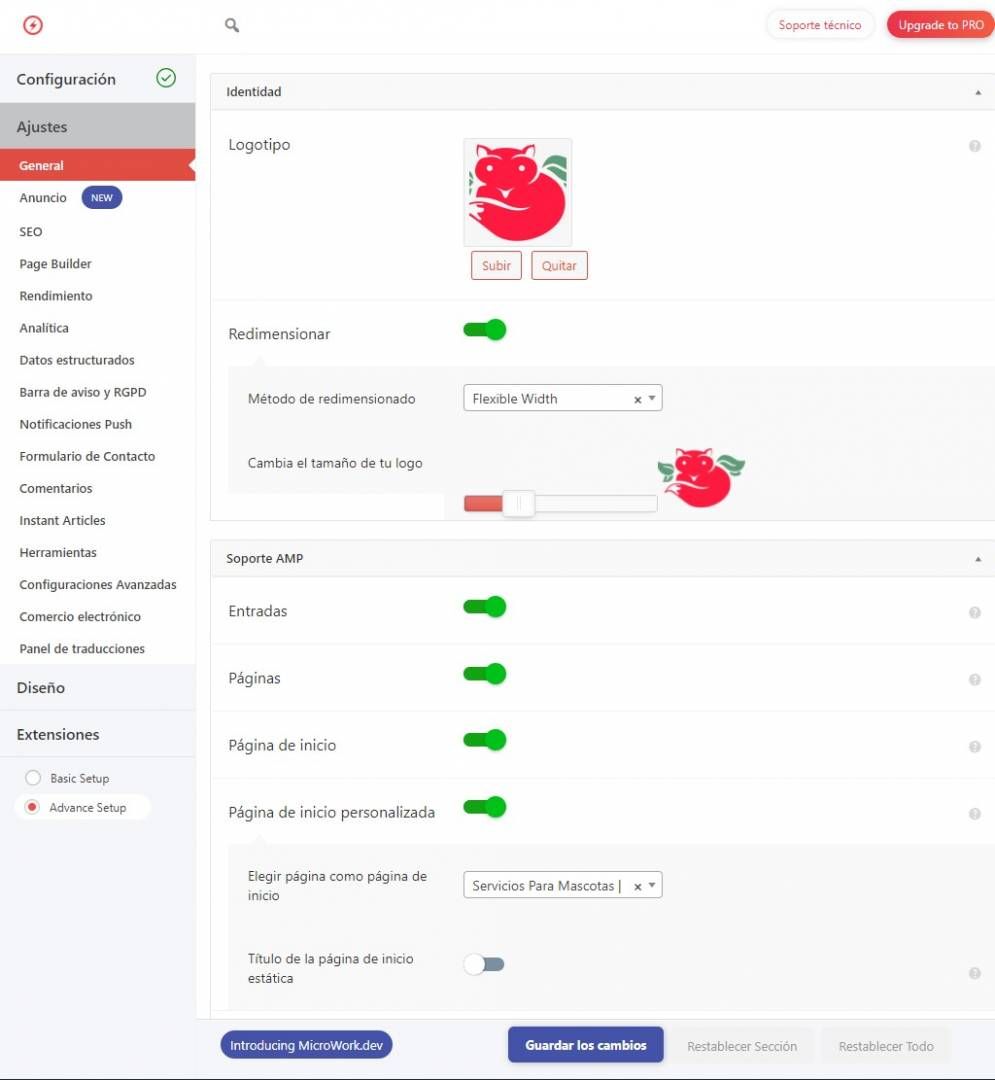Screen dimensions: 995x1080
Task: Clear the Flexible Width selection with the x
Action: point(638,399)
